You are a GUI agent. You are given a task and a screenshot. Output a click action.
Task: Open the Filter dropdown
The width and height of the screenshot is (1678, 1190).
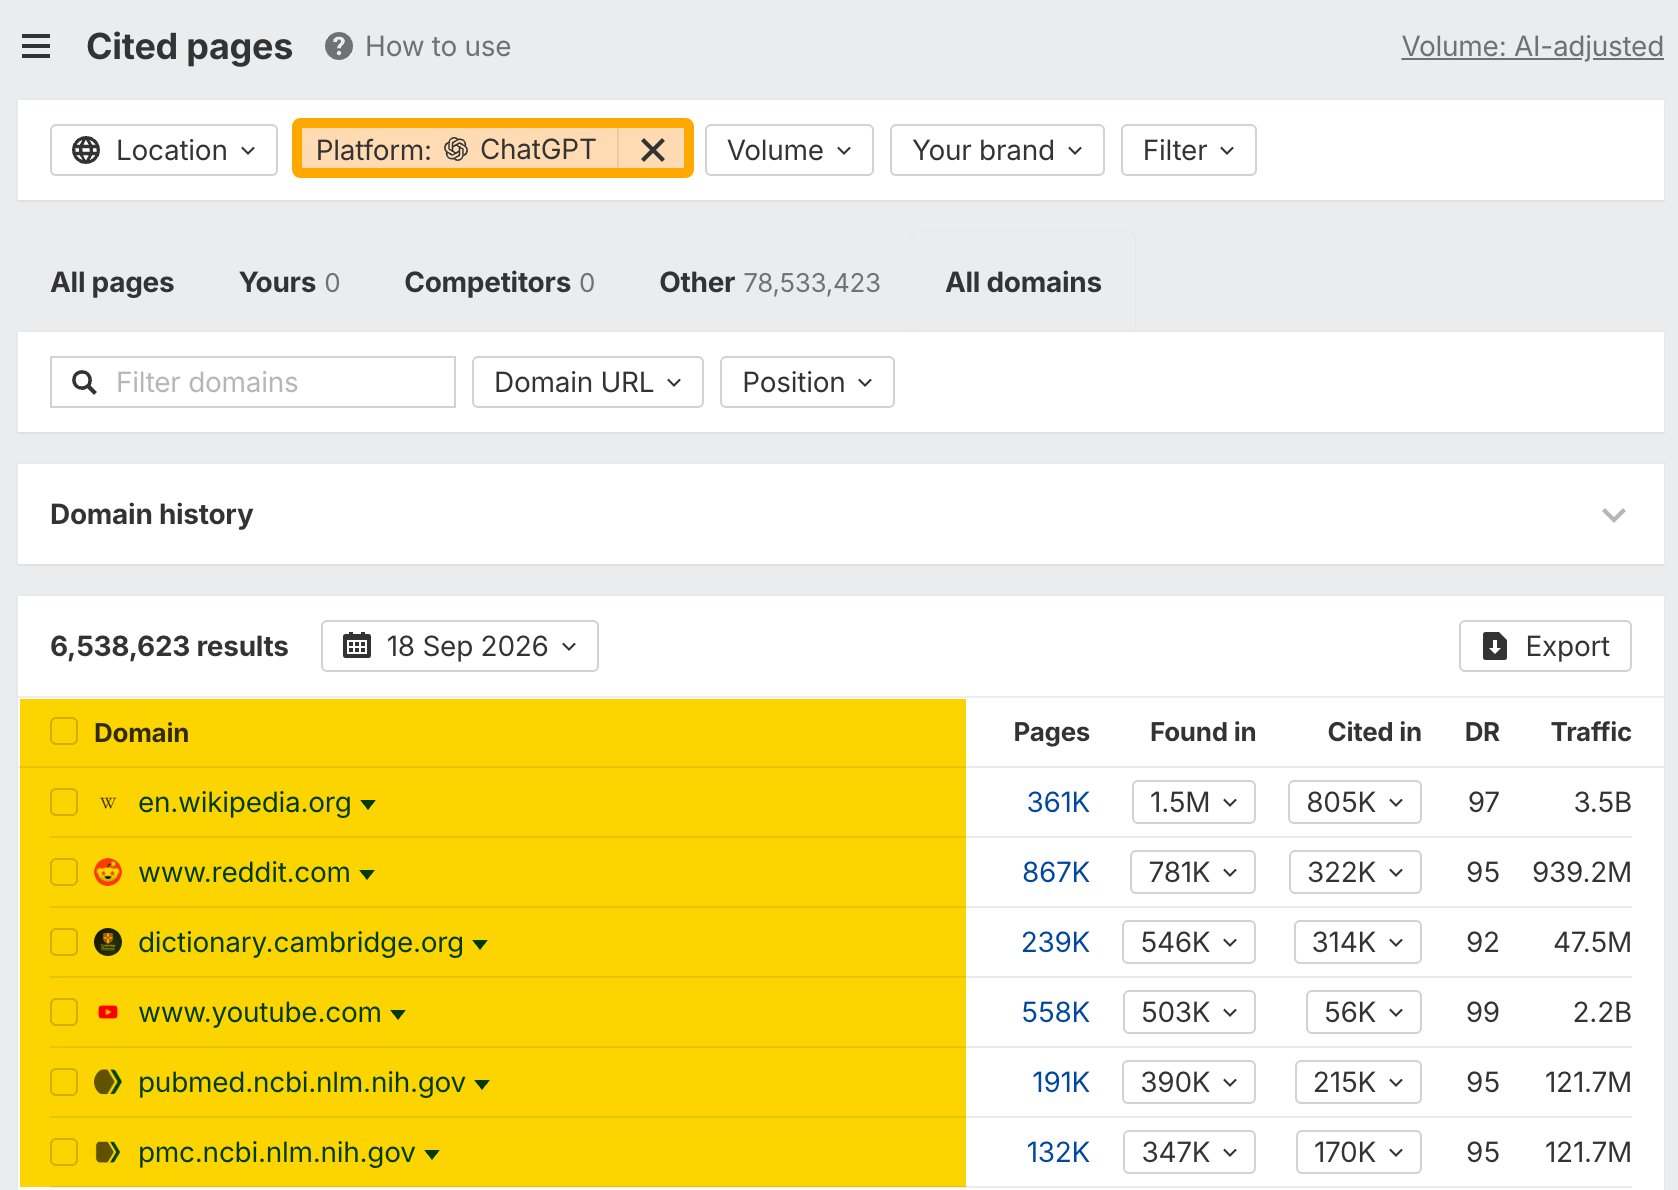click(x=1188, y=150)
